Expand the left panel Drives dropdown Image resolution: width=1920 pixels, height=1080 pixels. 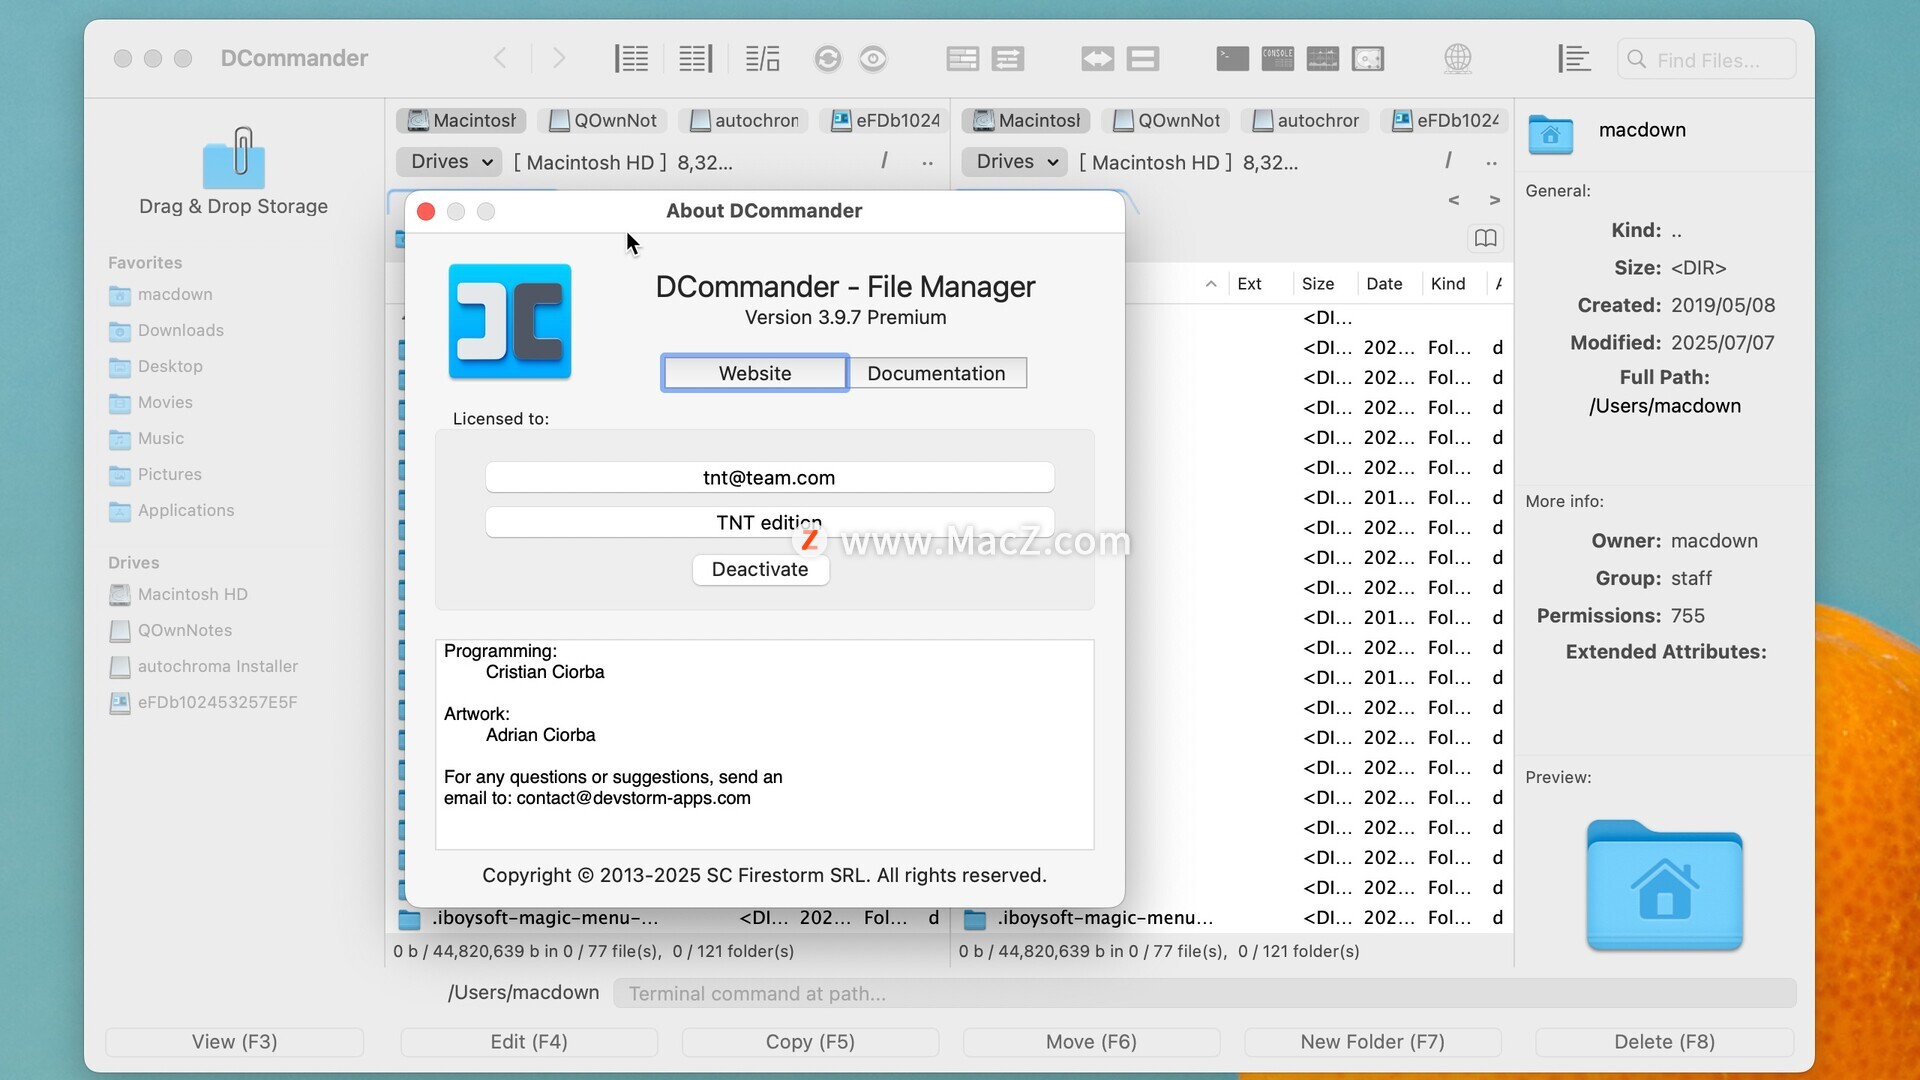point(450,161)
